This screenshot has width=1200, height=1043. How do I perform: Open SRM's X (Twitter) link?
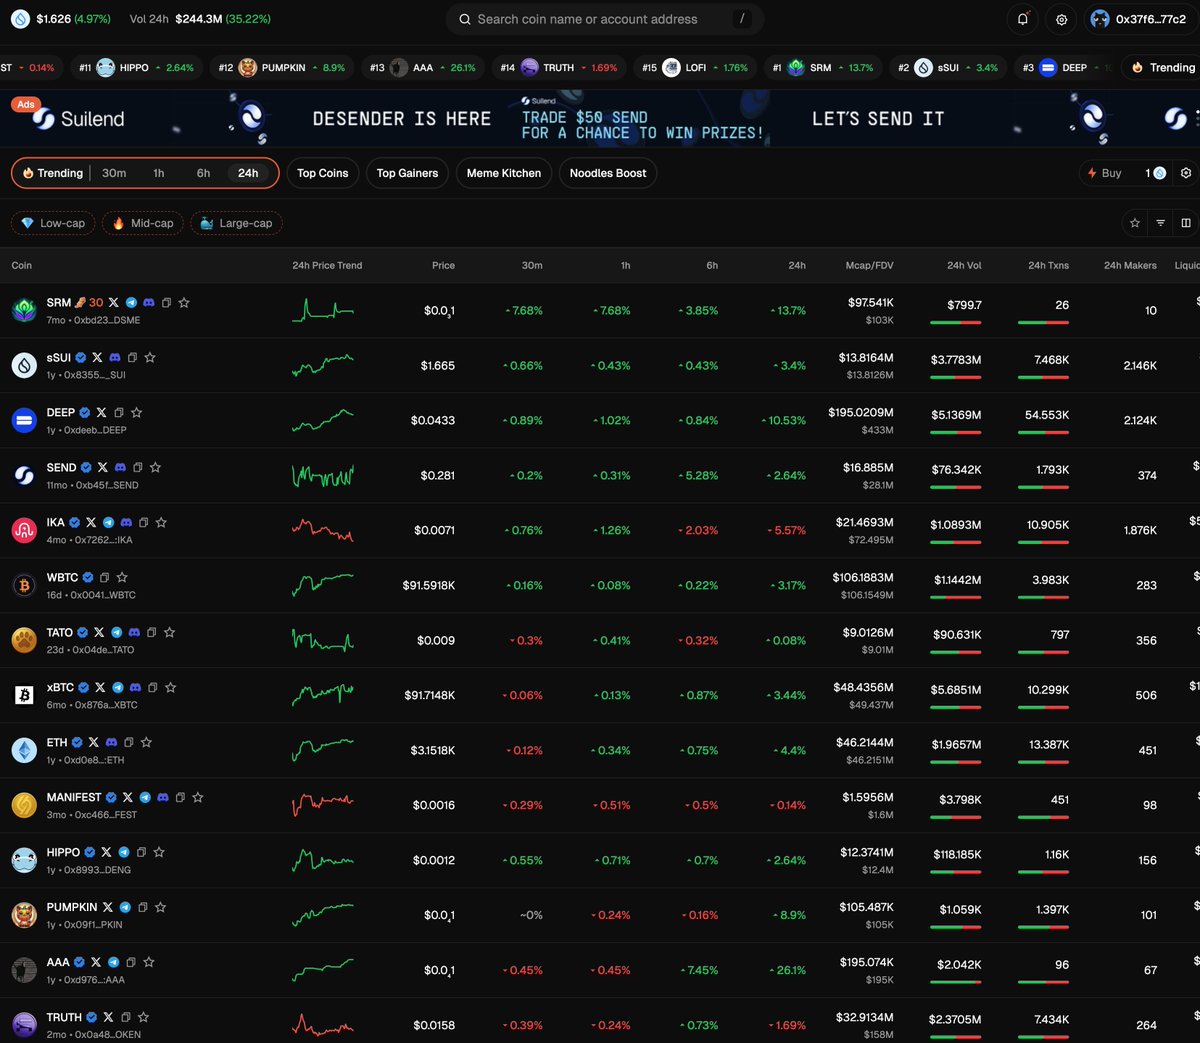[x=113, y=302]
